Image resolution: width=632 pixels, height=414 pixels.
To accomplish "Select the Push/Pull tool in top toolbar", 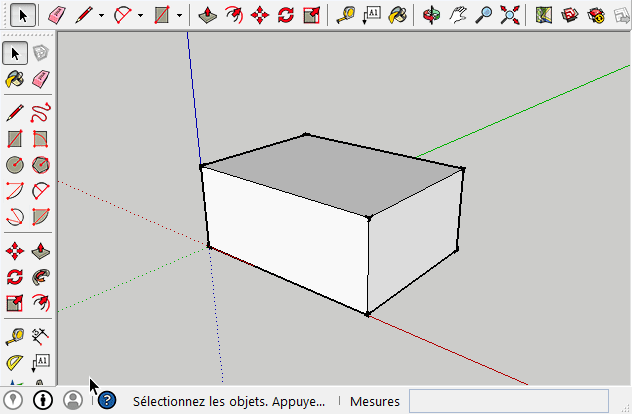I will [206, 15].
